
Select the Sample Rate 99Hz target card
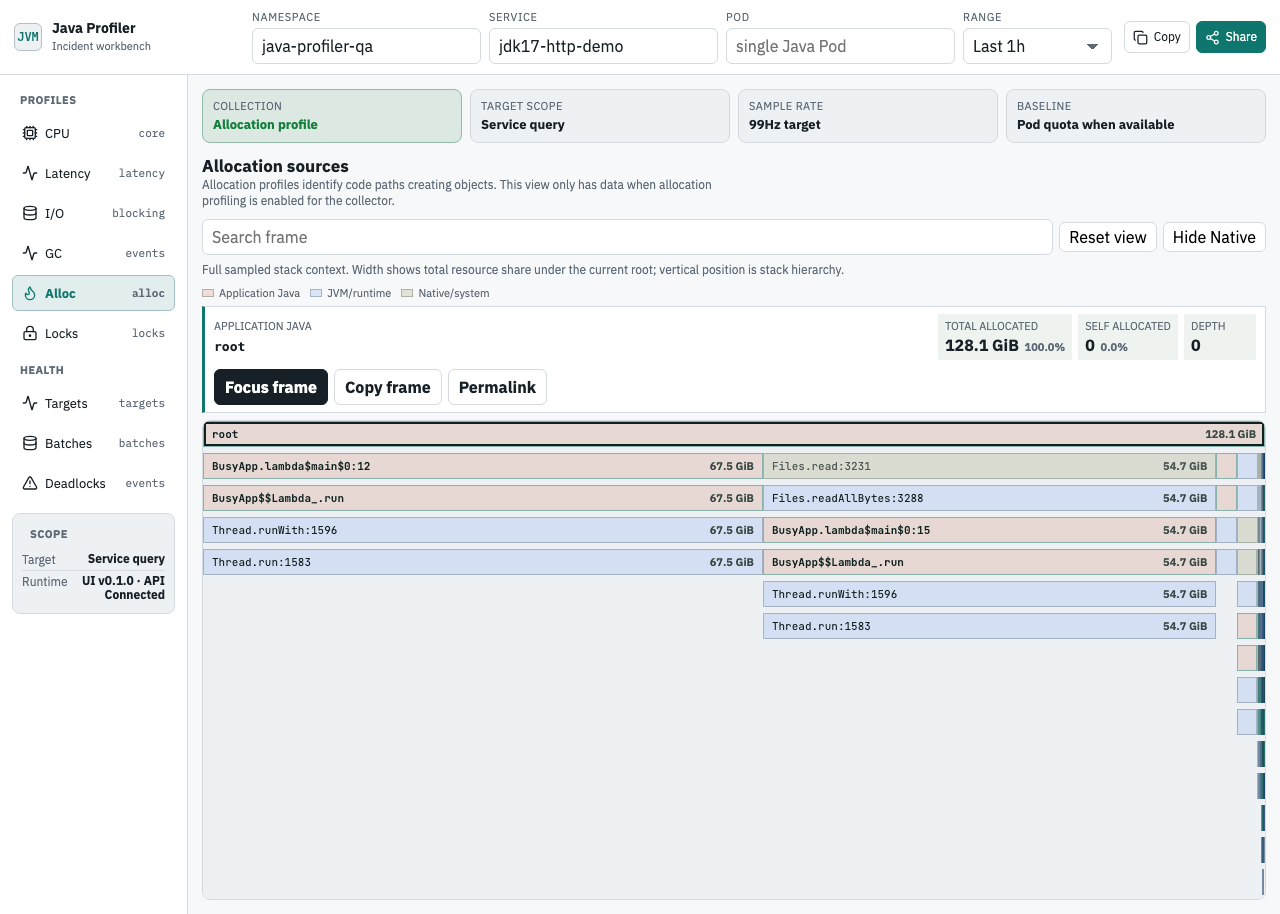[x=868, y=116]
